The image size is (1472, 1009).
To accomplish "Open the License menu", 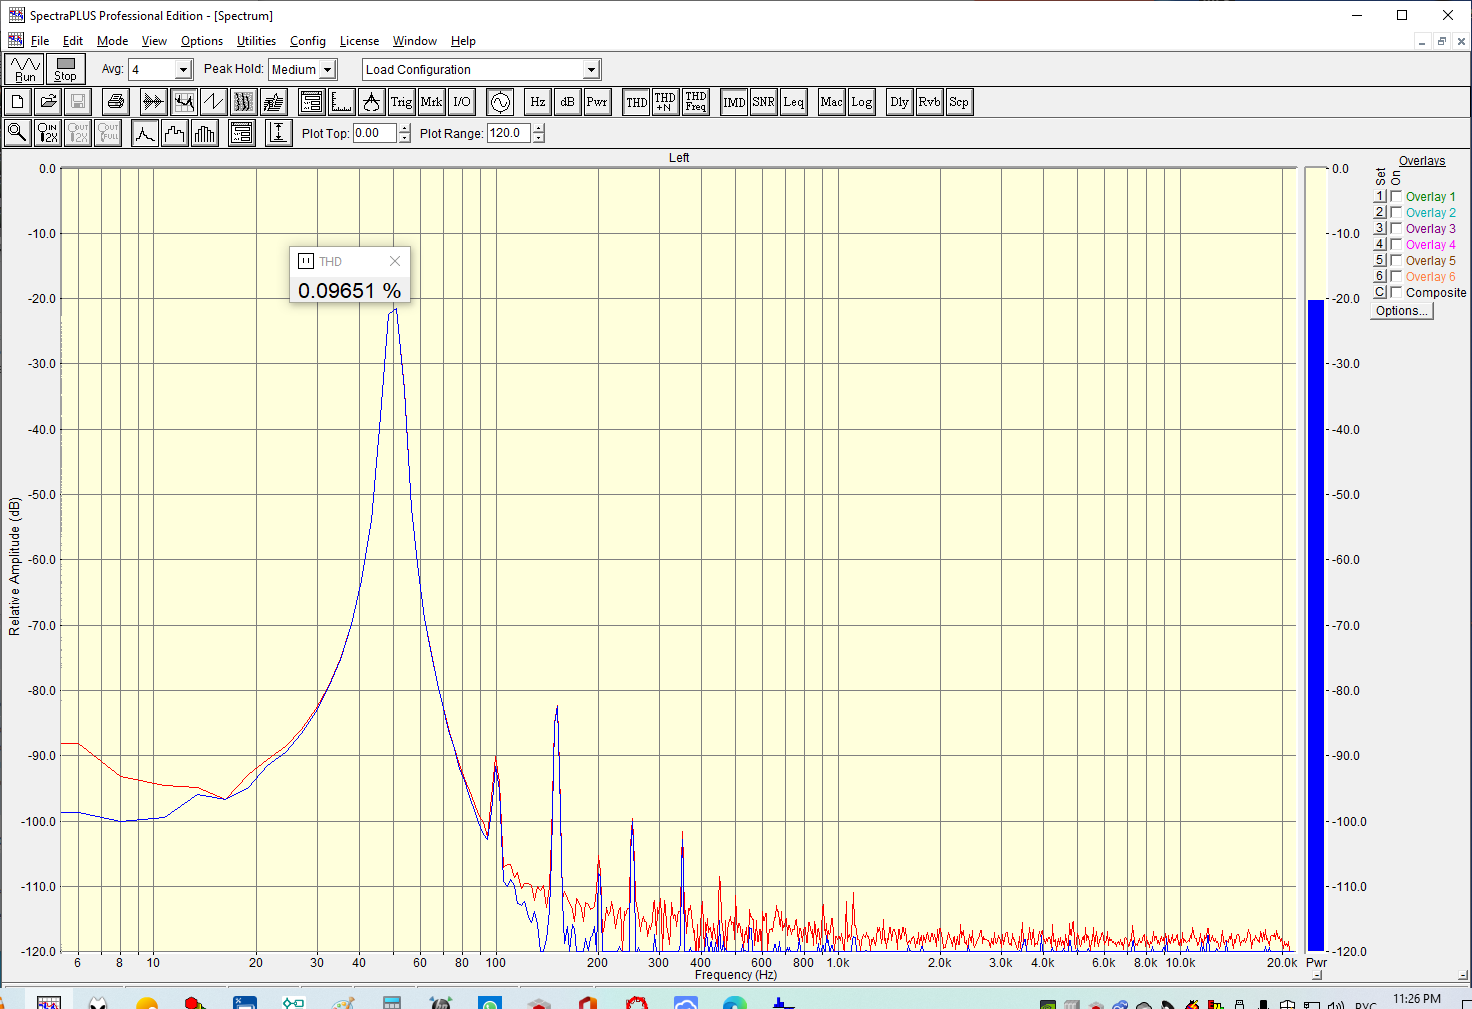I will point(359,41).
